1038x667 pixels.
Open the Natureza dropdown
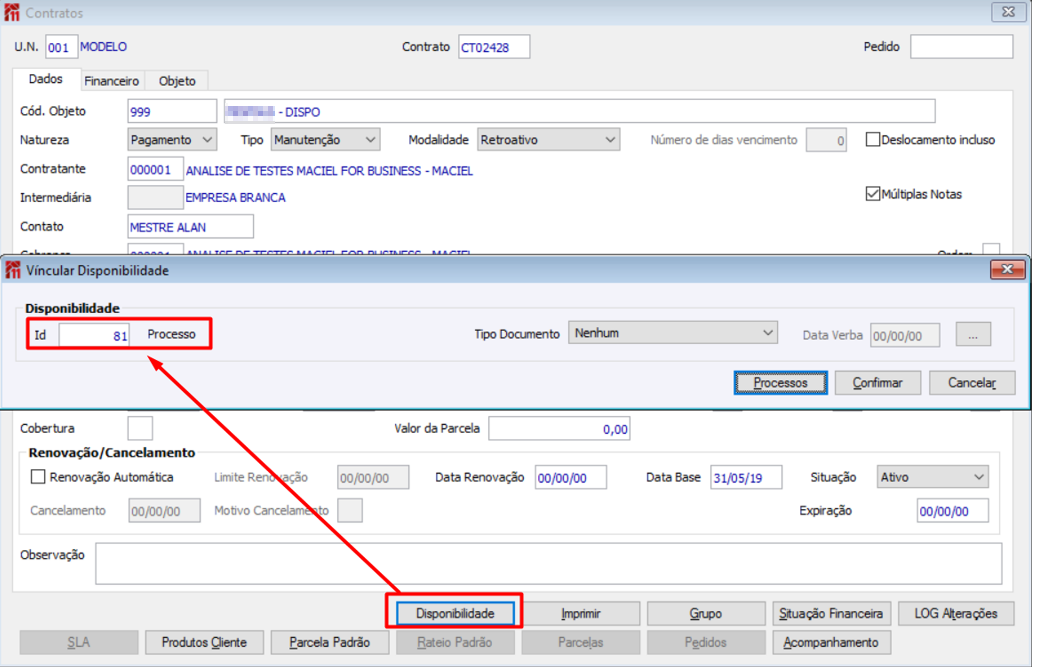[x=172, y=140]
